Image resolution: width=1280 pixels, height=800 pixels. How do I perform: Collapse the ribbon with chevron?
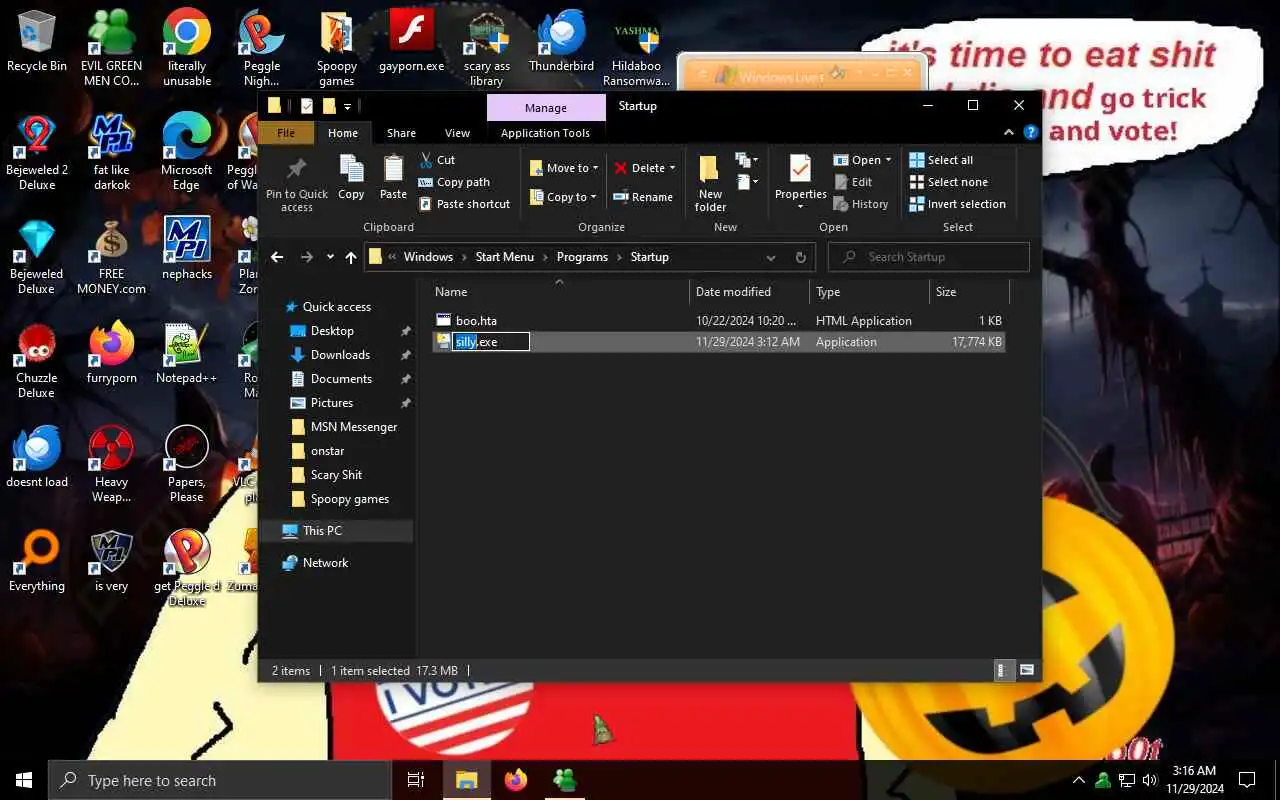tap(1009, 132)
